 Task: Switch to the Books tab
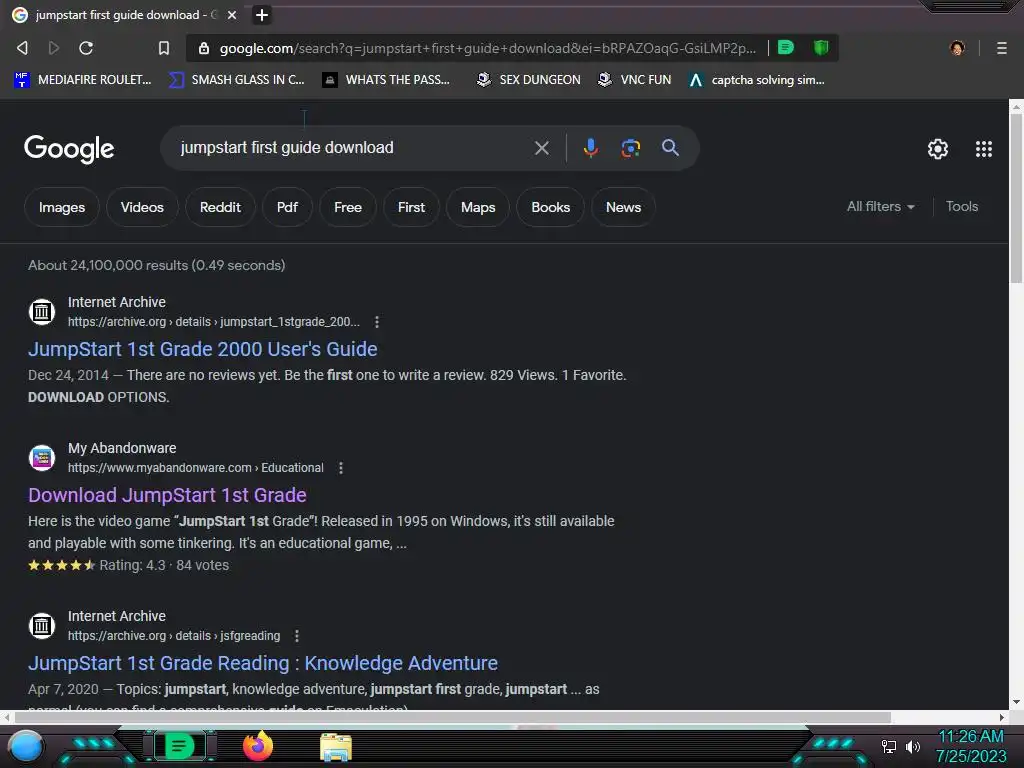(x=550, y=207)
